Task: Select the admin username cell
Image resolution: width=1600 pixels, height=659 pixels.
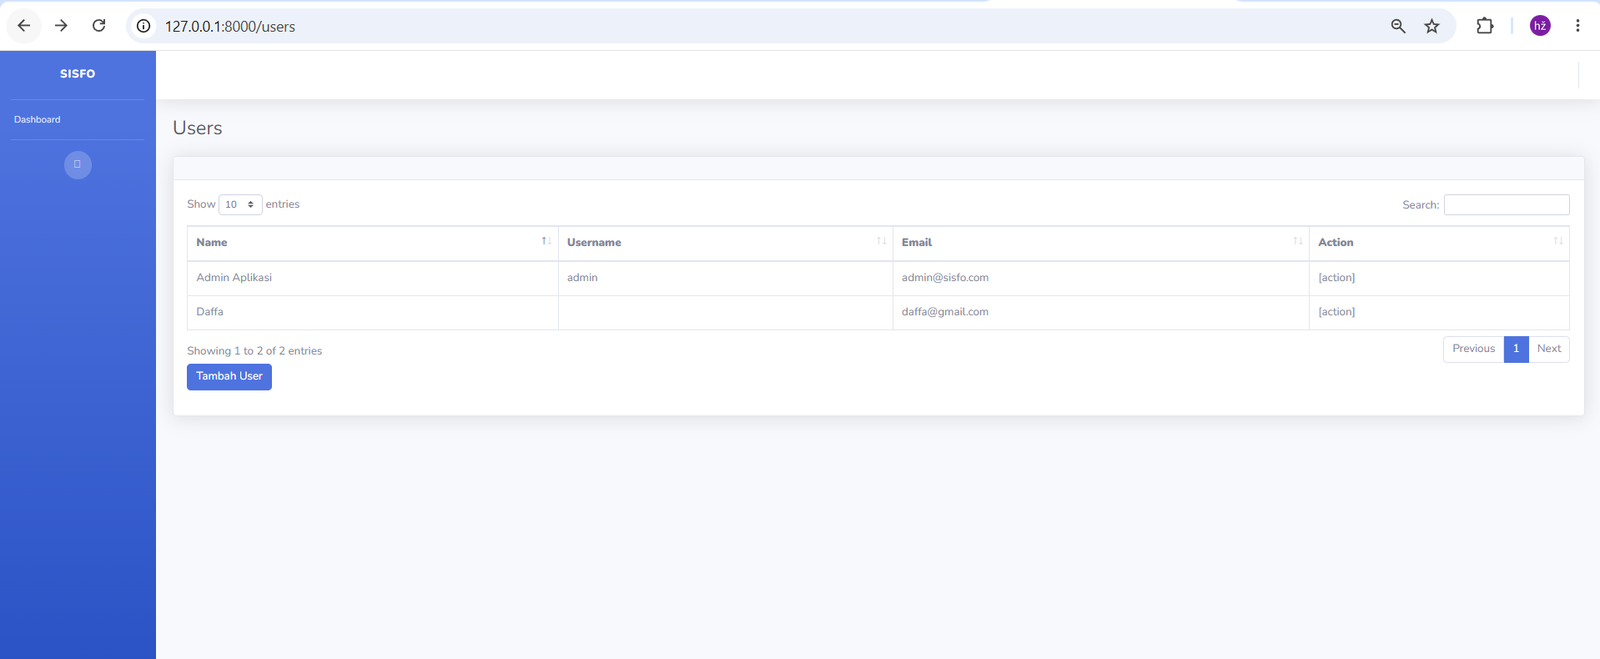Action: (725, 278)
